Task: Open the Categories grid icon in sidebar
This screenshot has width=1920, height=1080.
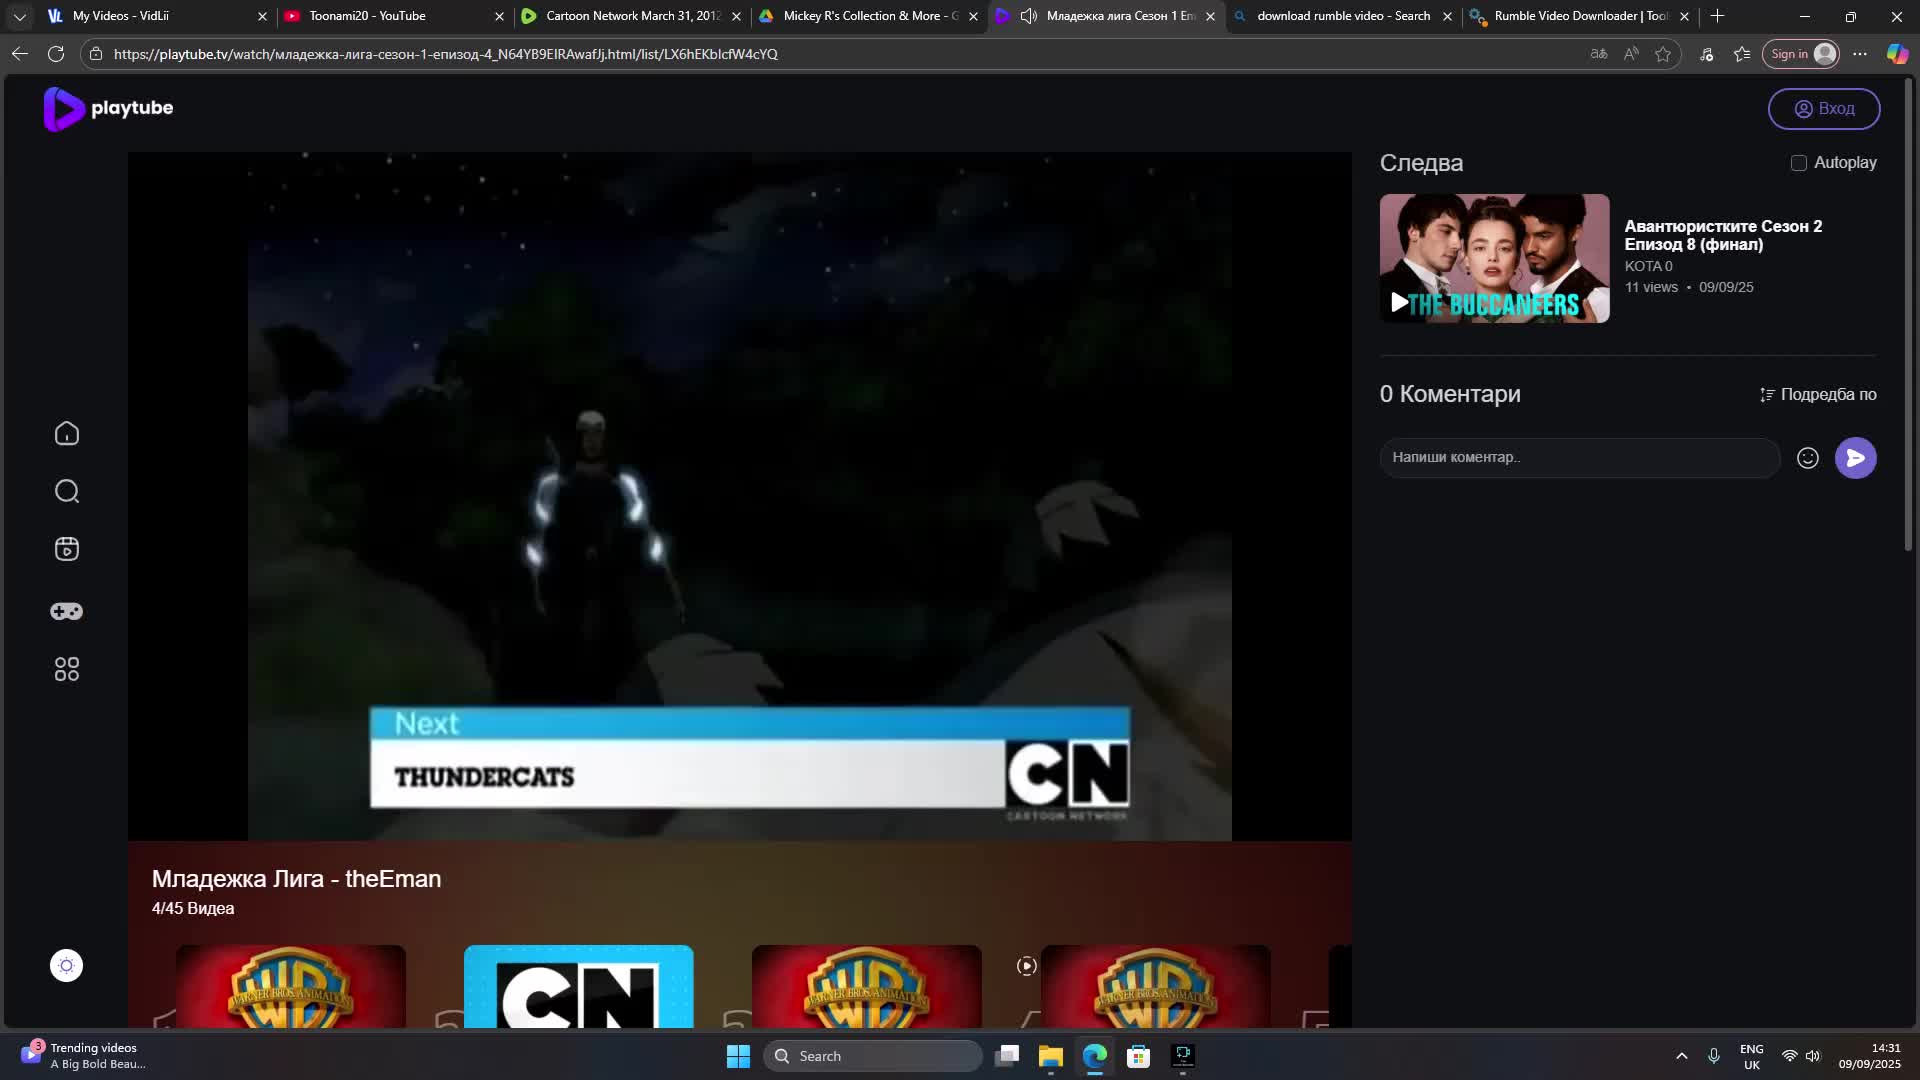Action: [66, 669]
